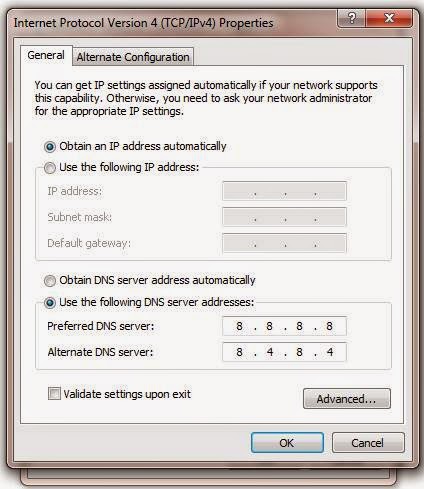Switch to the Alternate Configuration tab
Image resolution: width=424 pixels, height=489 pixels.
[133, 57]
